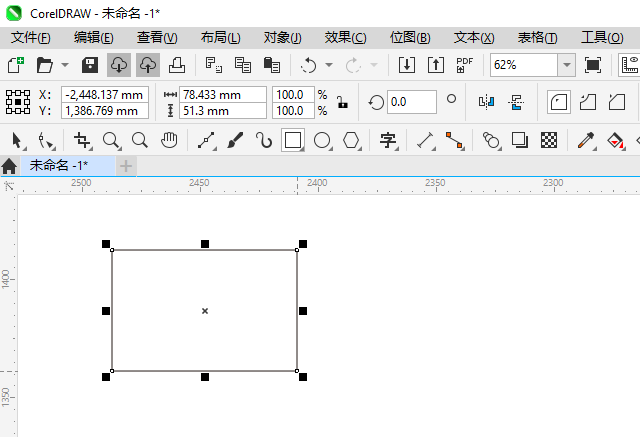Select the Interactive Fill bucket tool
This screenshot has width=640, height=437.
[x=616, y=140]
